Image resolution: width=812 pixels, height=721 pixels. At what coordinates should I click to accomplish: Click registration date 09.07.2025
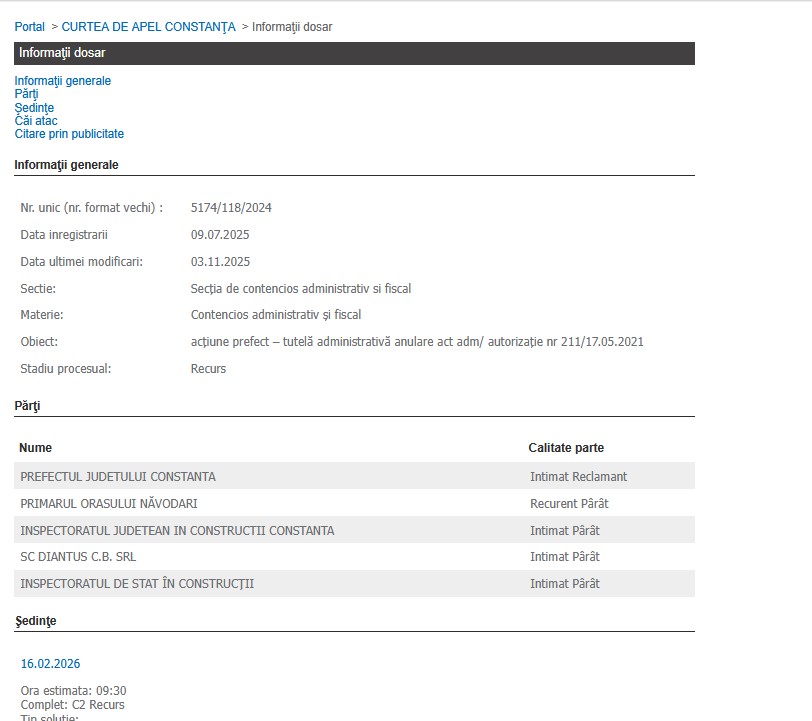point(220,235)
